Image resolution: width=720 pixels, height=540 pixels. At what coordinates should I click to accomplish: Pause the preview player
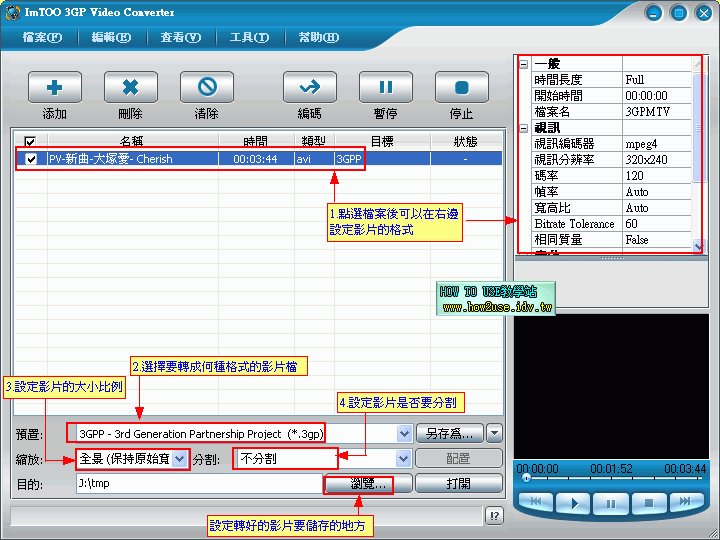pyautogui.click(x=611, y=503)
